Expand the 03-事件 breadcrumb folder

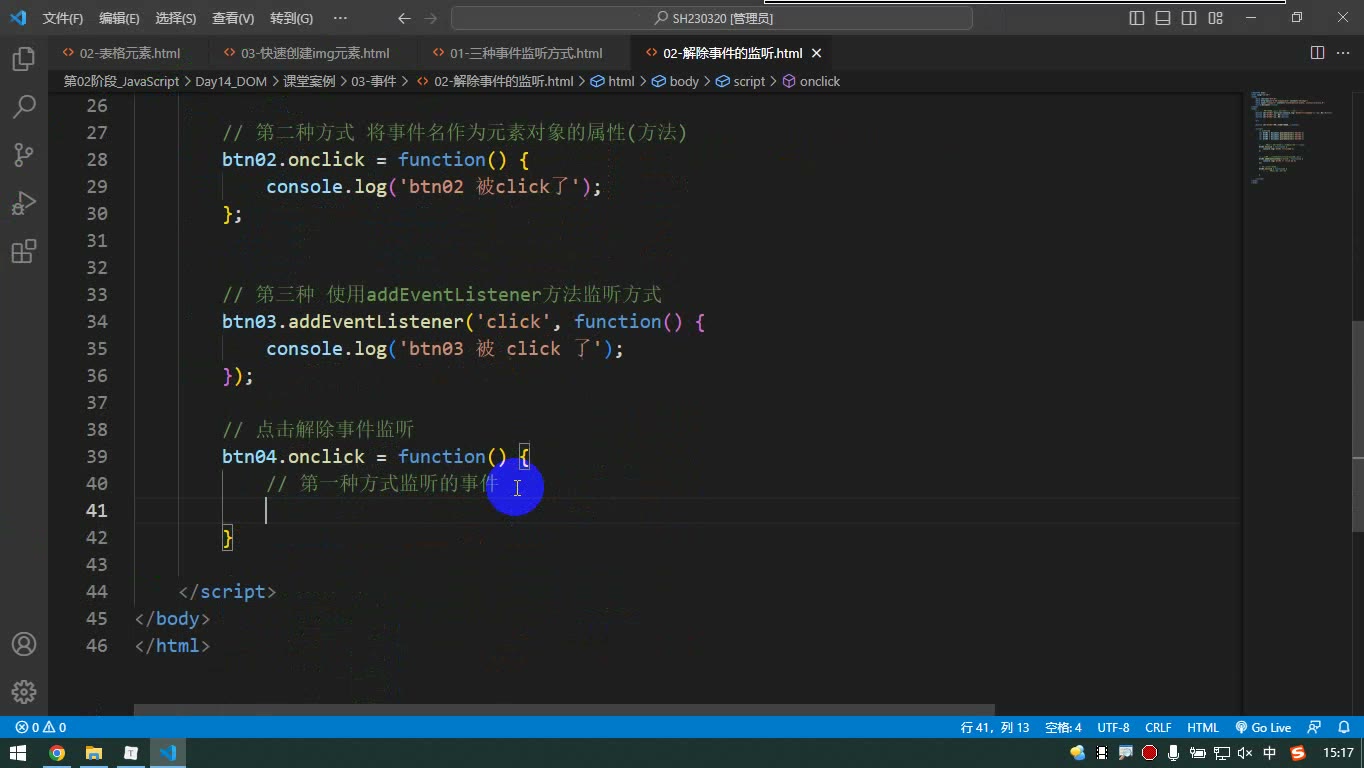click(374, 82)
